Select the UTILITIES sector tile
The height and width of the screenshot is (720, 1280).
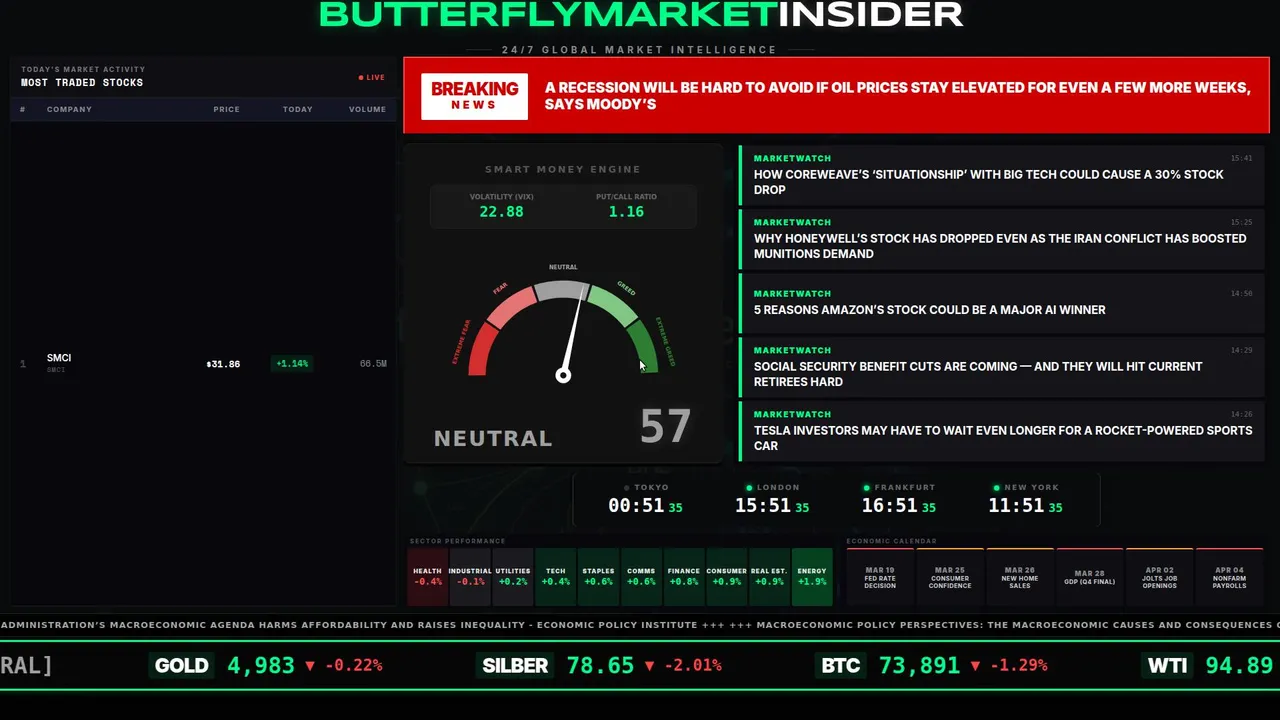(513, 577)
